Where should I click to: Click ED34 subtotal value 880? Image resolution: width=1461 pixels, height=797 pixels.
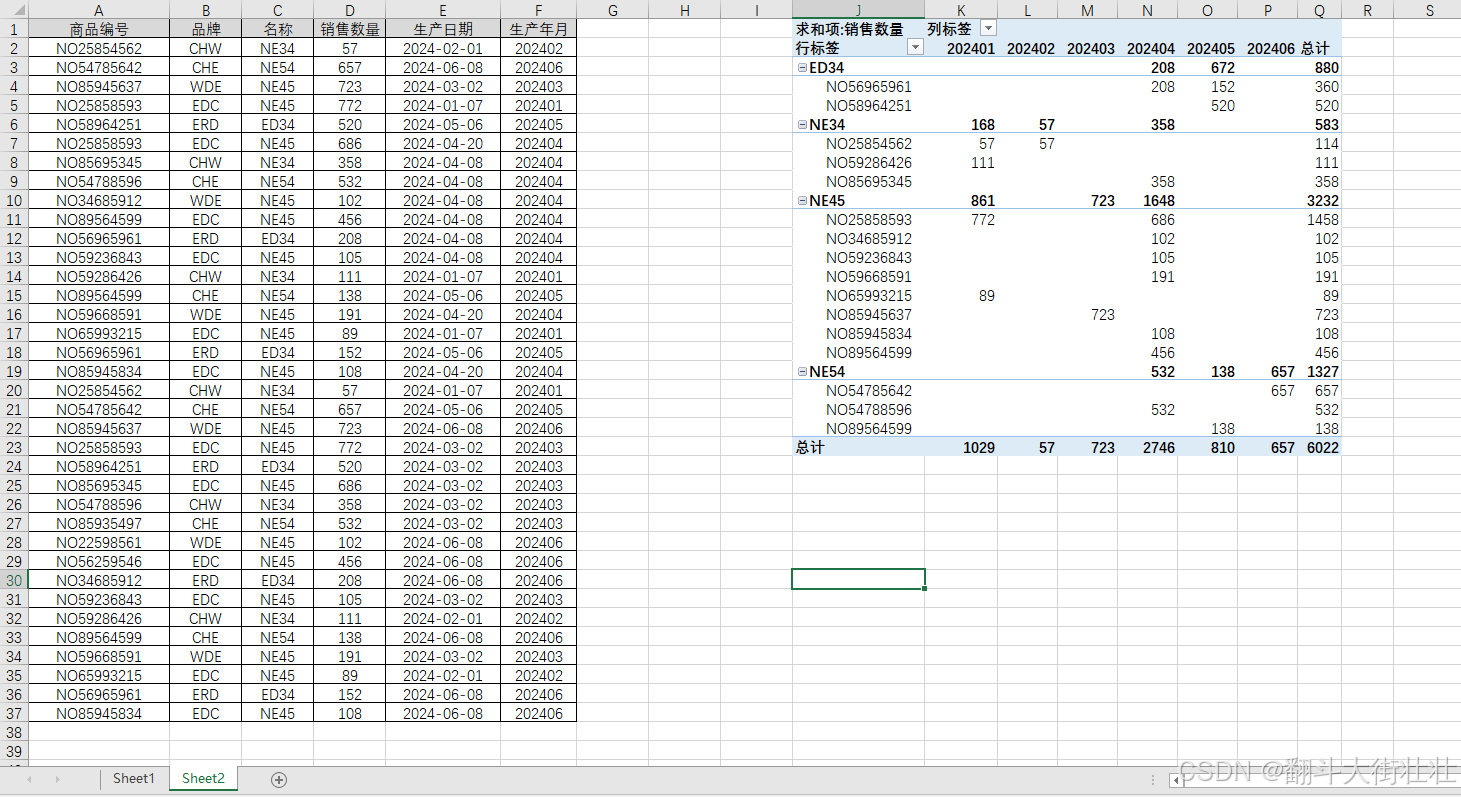point(1327,68)
